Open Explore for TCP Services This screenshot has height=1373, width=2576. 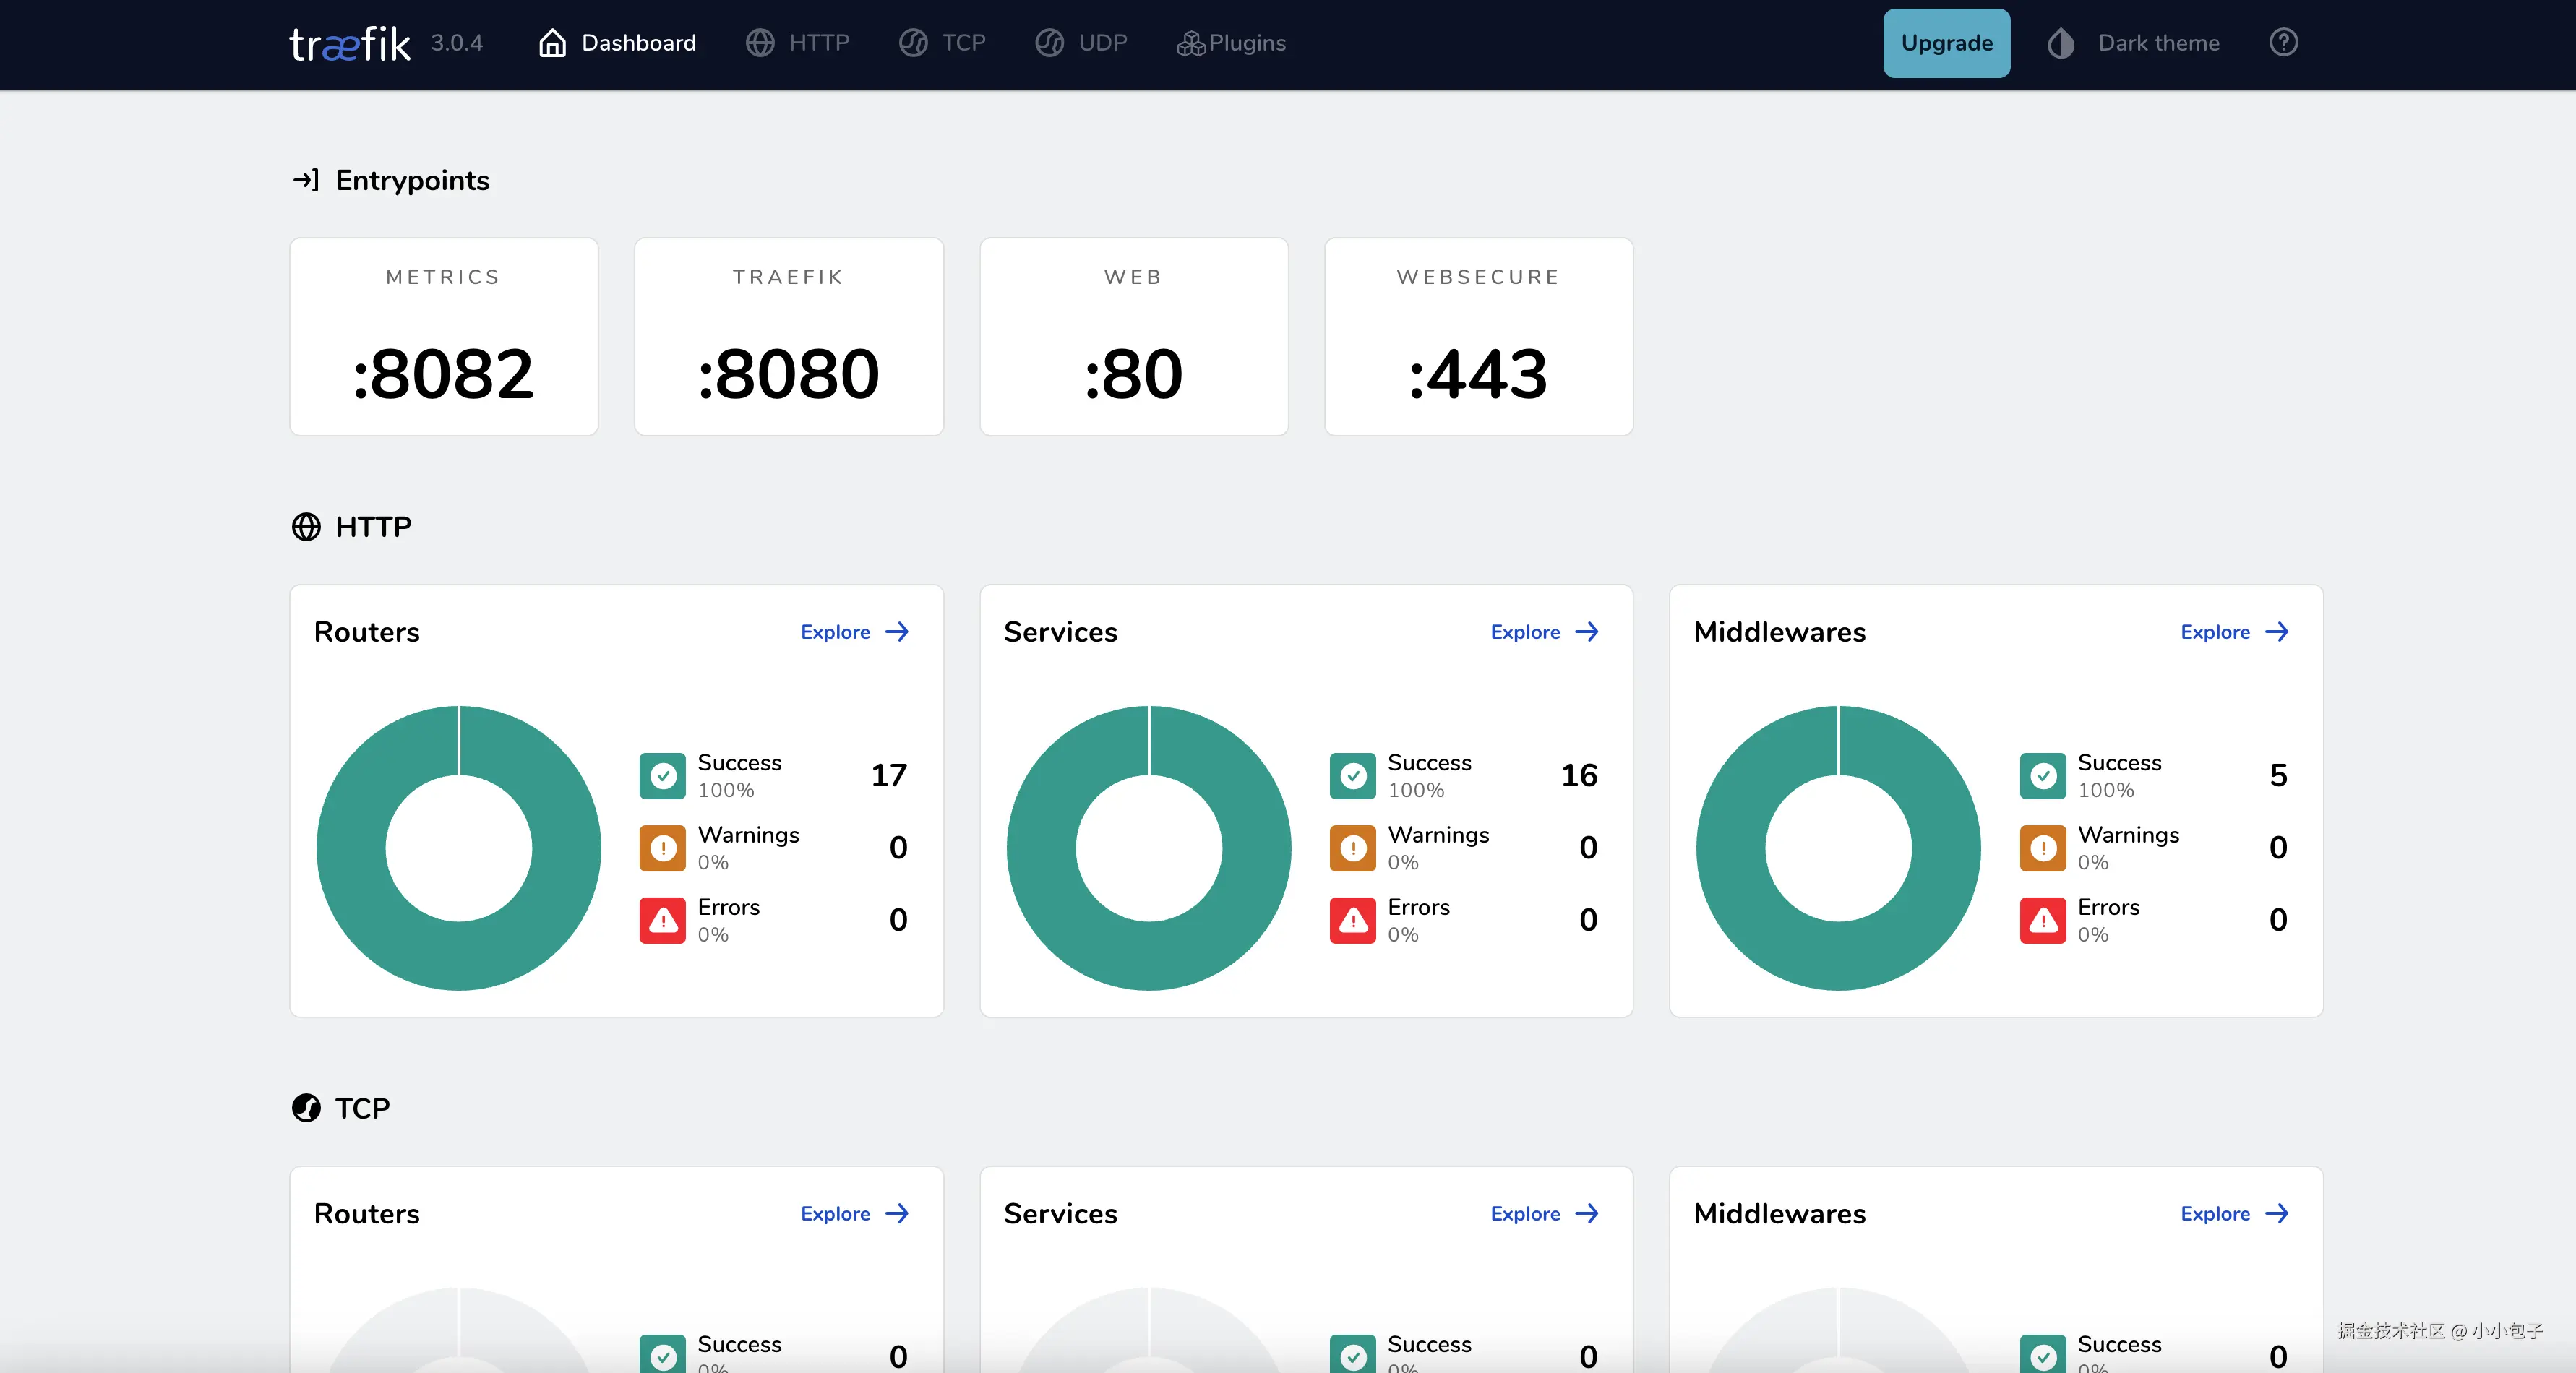1543,1213
